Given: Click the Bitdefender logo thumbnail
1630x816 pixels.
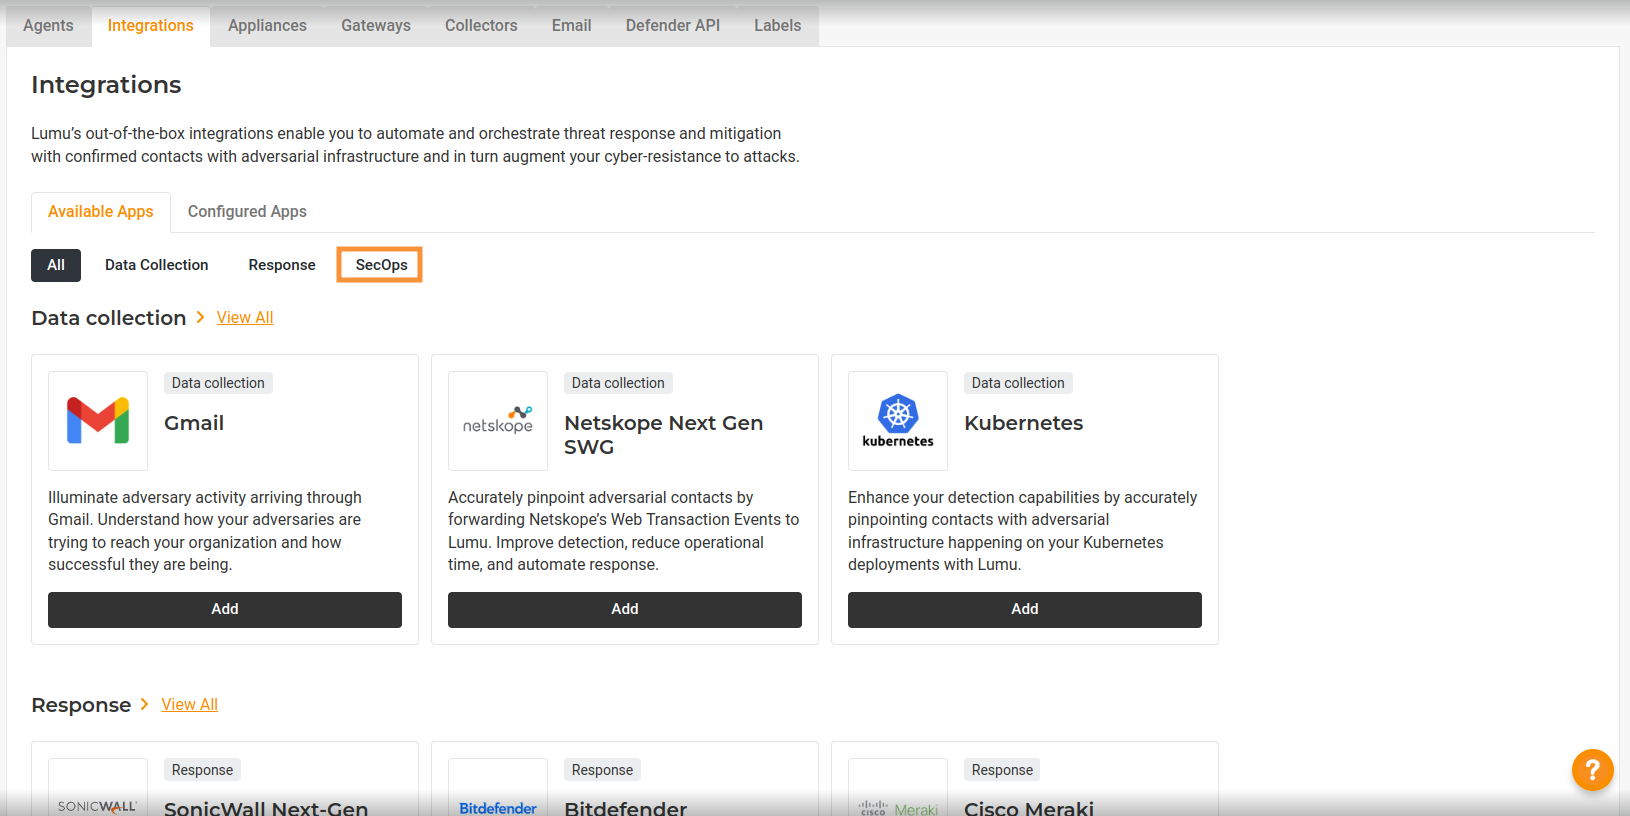Looking at the screenshot, I should [498, 797].
